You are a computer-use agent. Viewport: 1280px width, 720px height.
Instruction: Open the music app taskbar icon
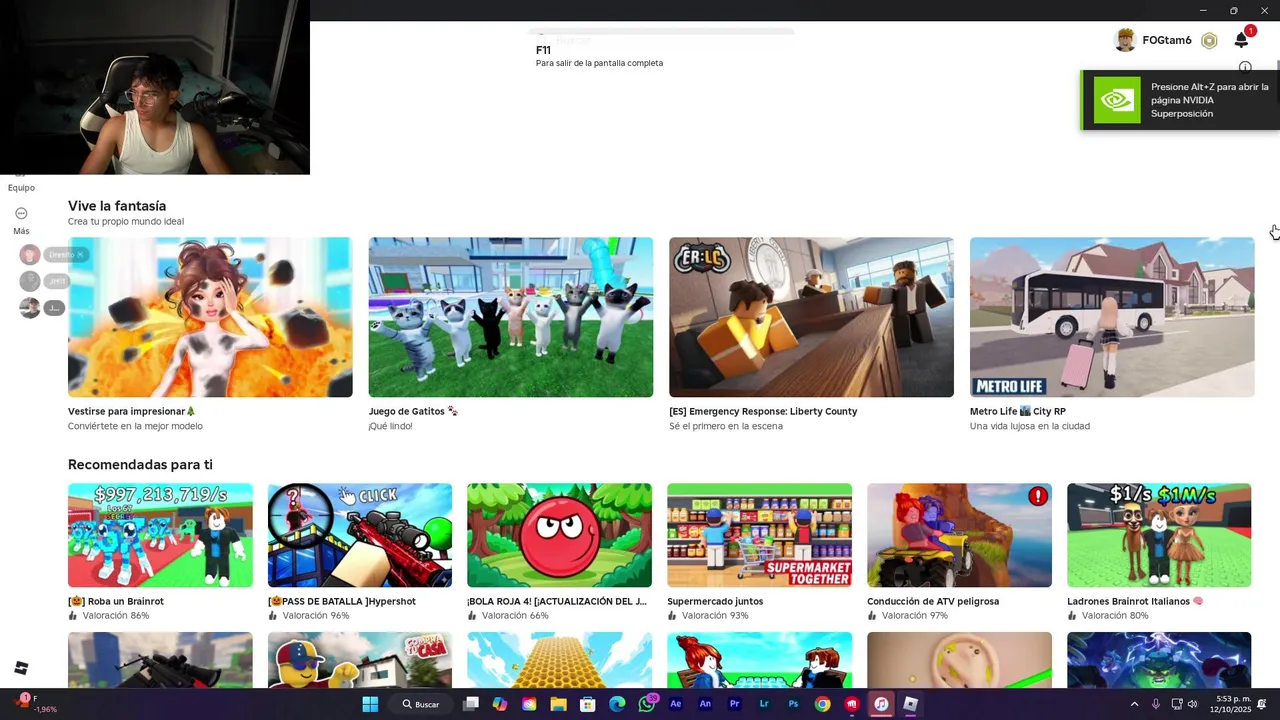(881, 704)
